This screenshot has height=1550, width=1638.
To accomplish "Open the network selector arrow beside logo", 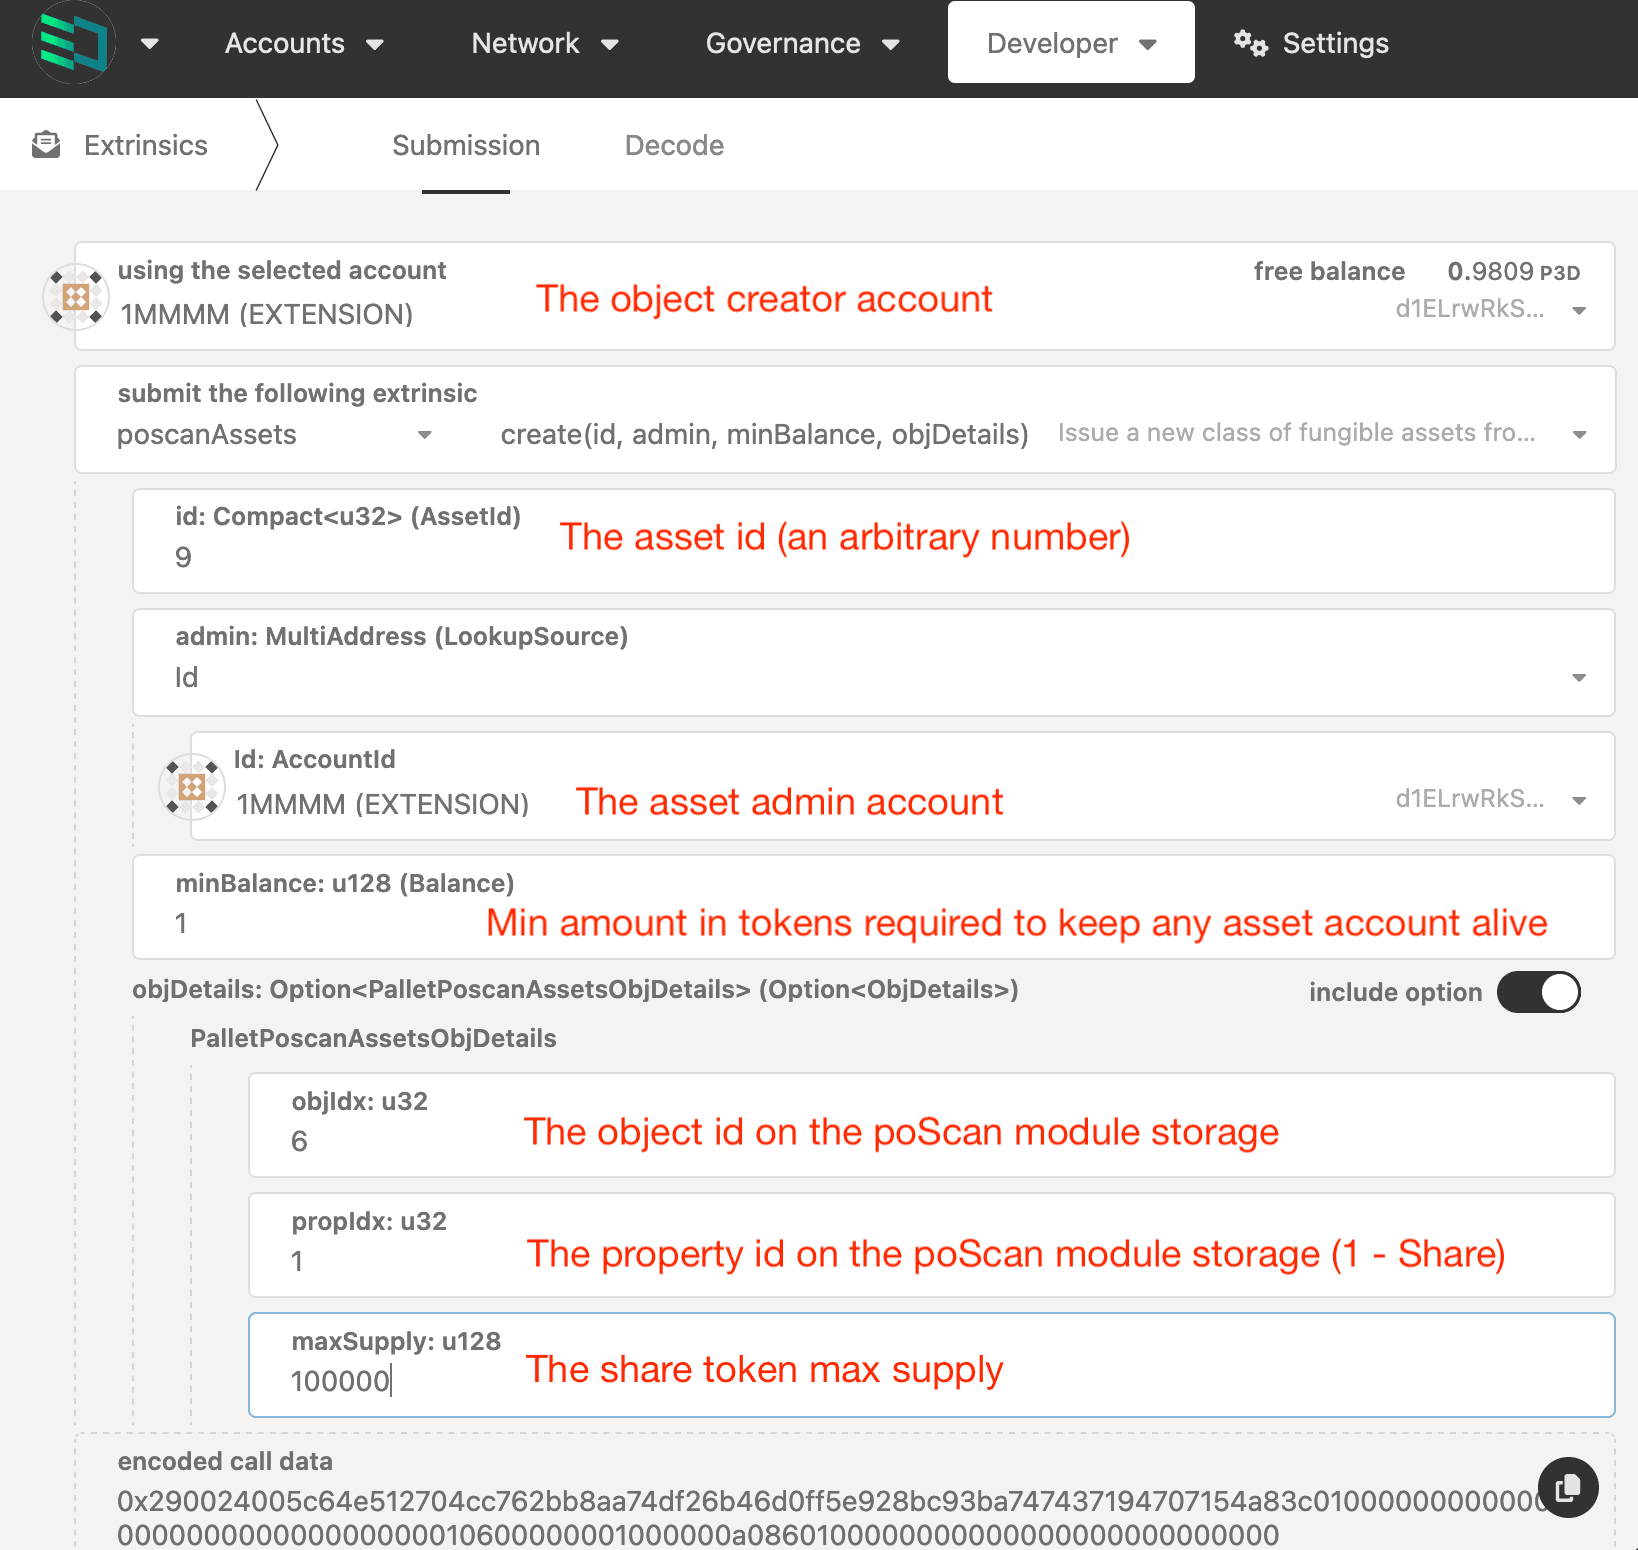I will pos(150,43).
